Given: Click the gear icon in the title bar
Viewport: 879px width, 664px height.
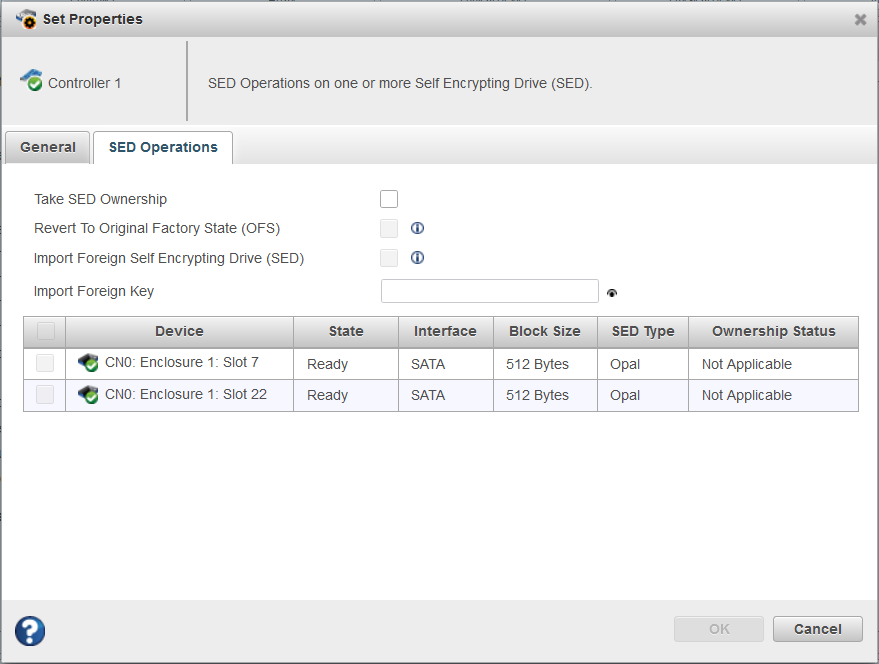Looking at the screenshot, I should (27, 18).
